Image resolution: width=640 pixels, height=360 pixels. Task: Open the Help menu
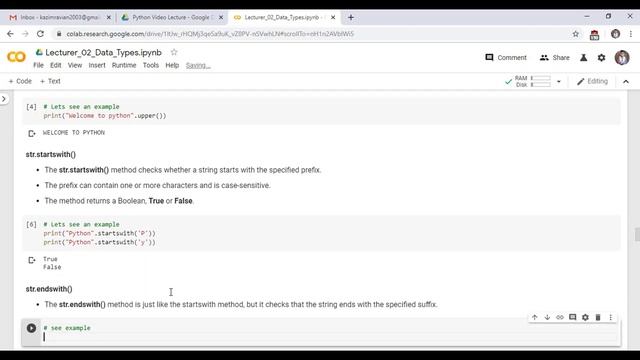point(172,65)
